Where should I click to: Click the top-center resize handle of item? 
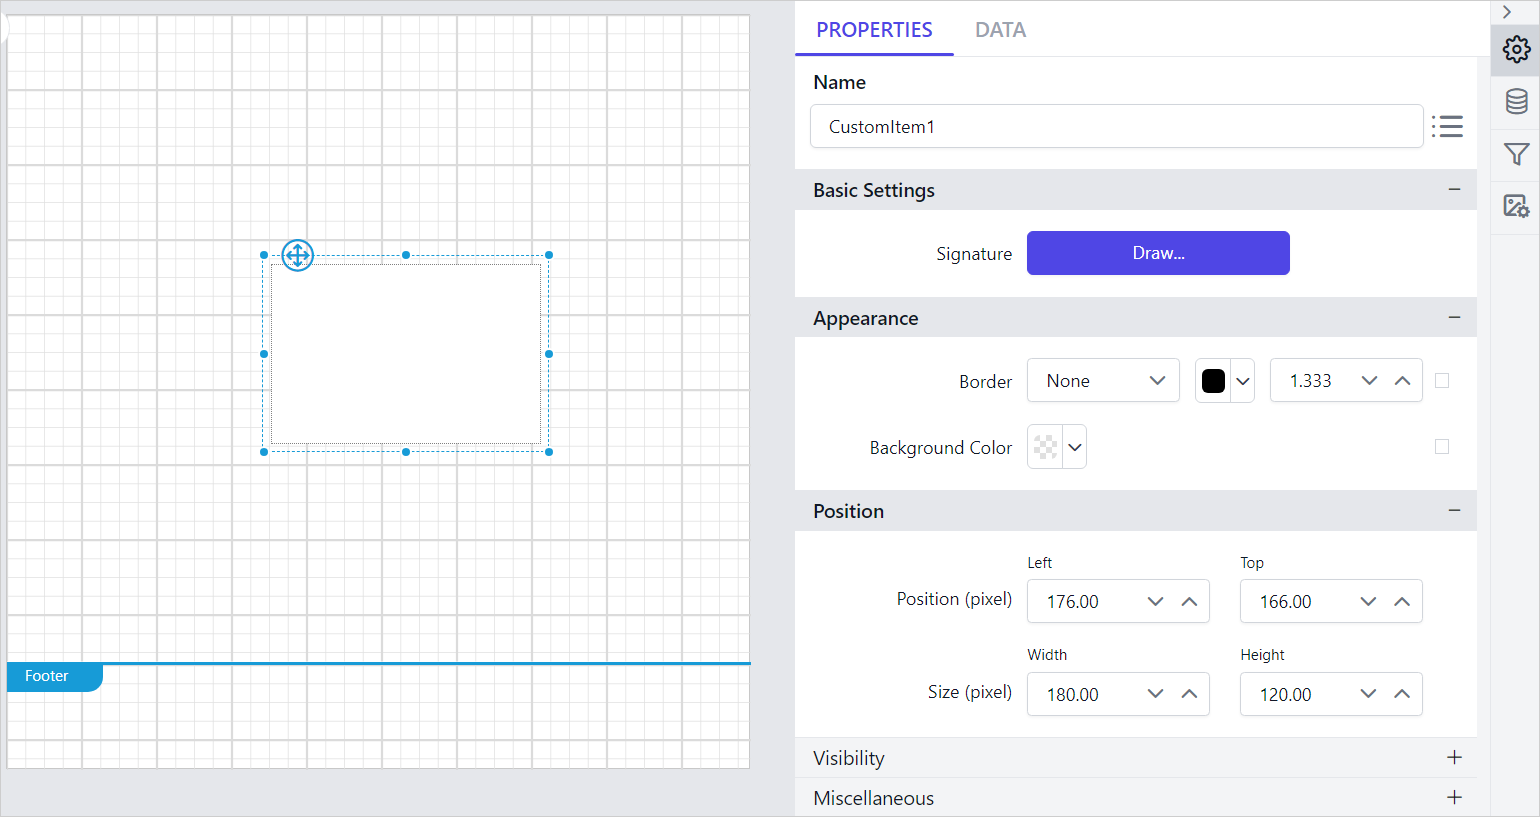(406, 255)
